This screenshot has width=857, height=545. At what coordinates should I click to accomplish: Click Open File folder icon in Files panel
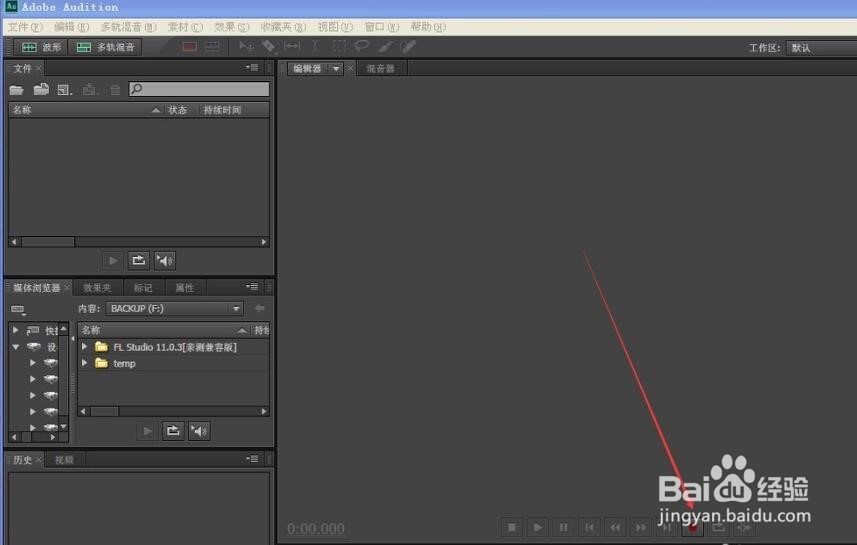coord(16,90)
